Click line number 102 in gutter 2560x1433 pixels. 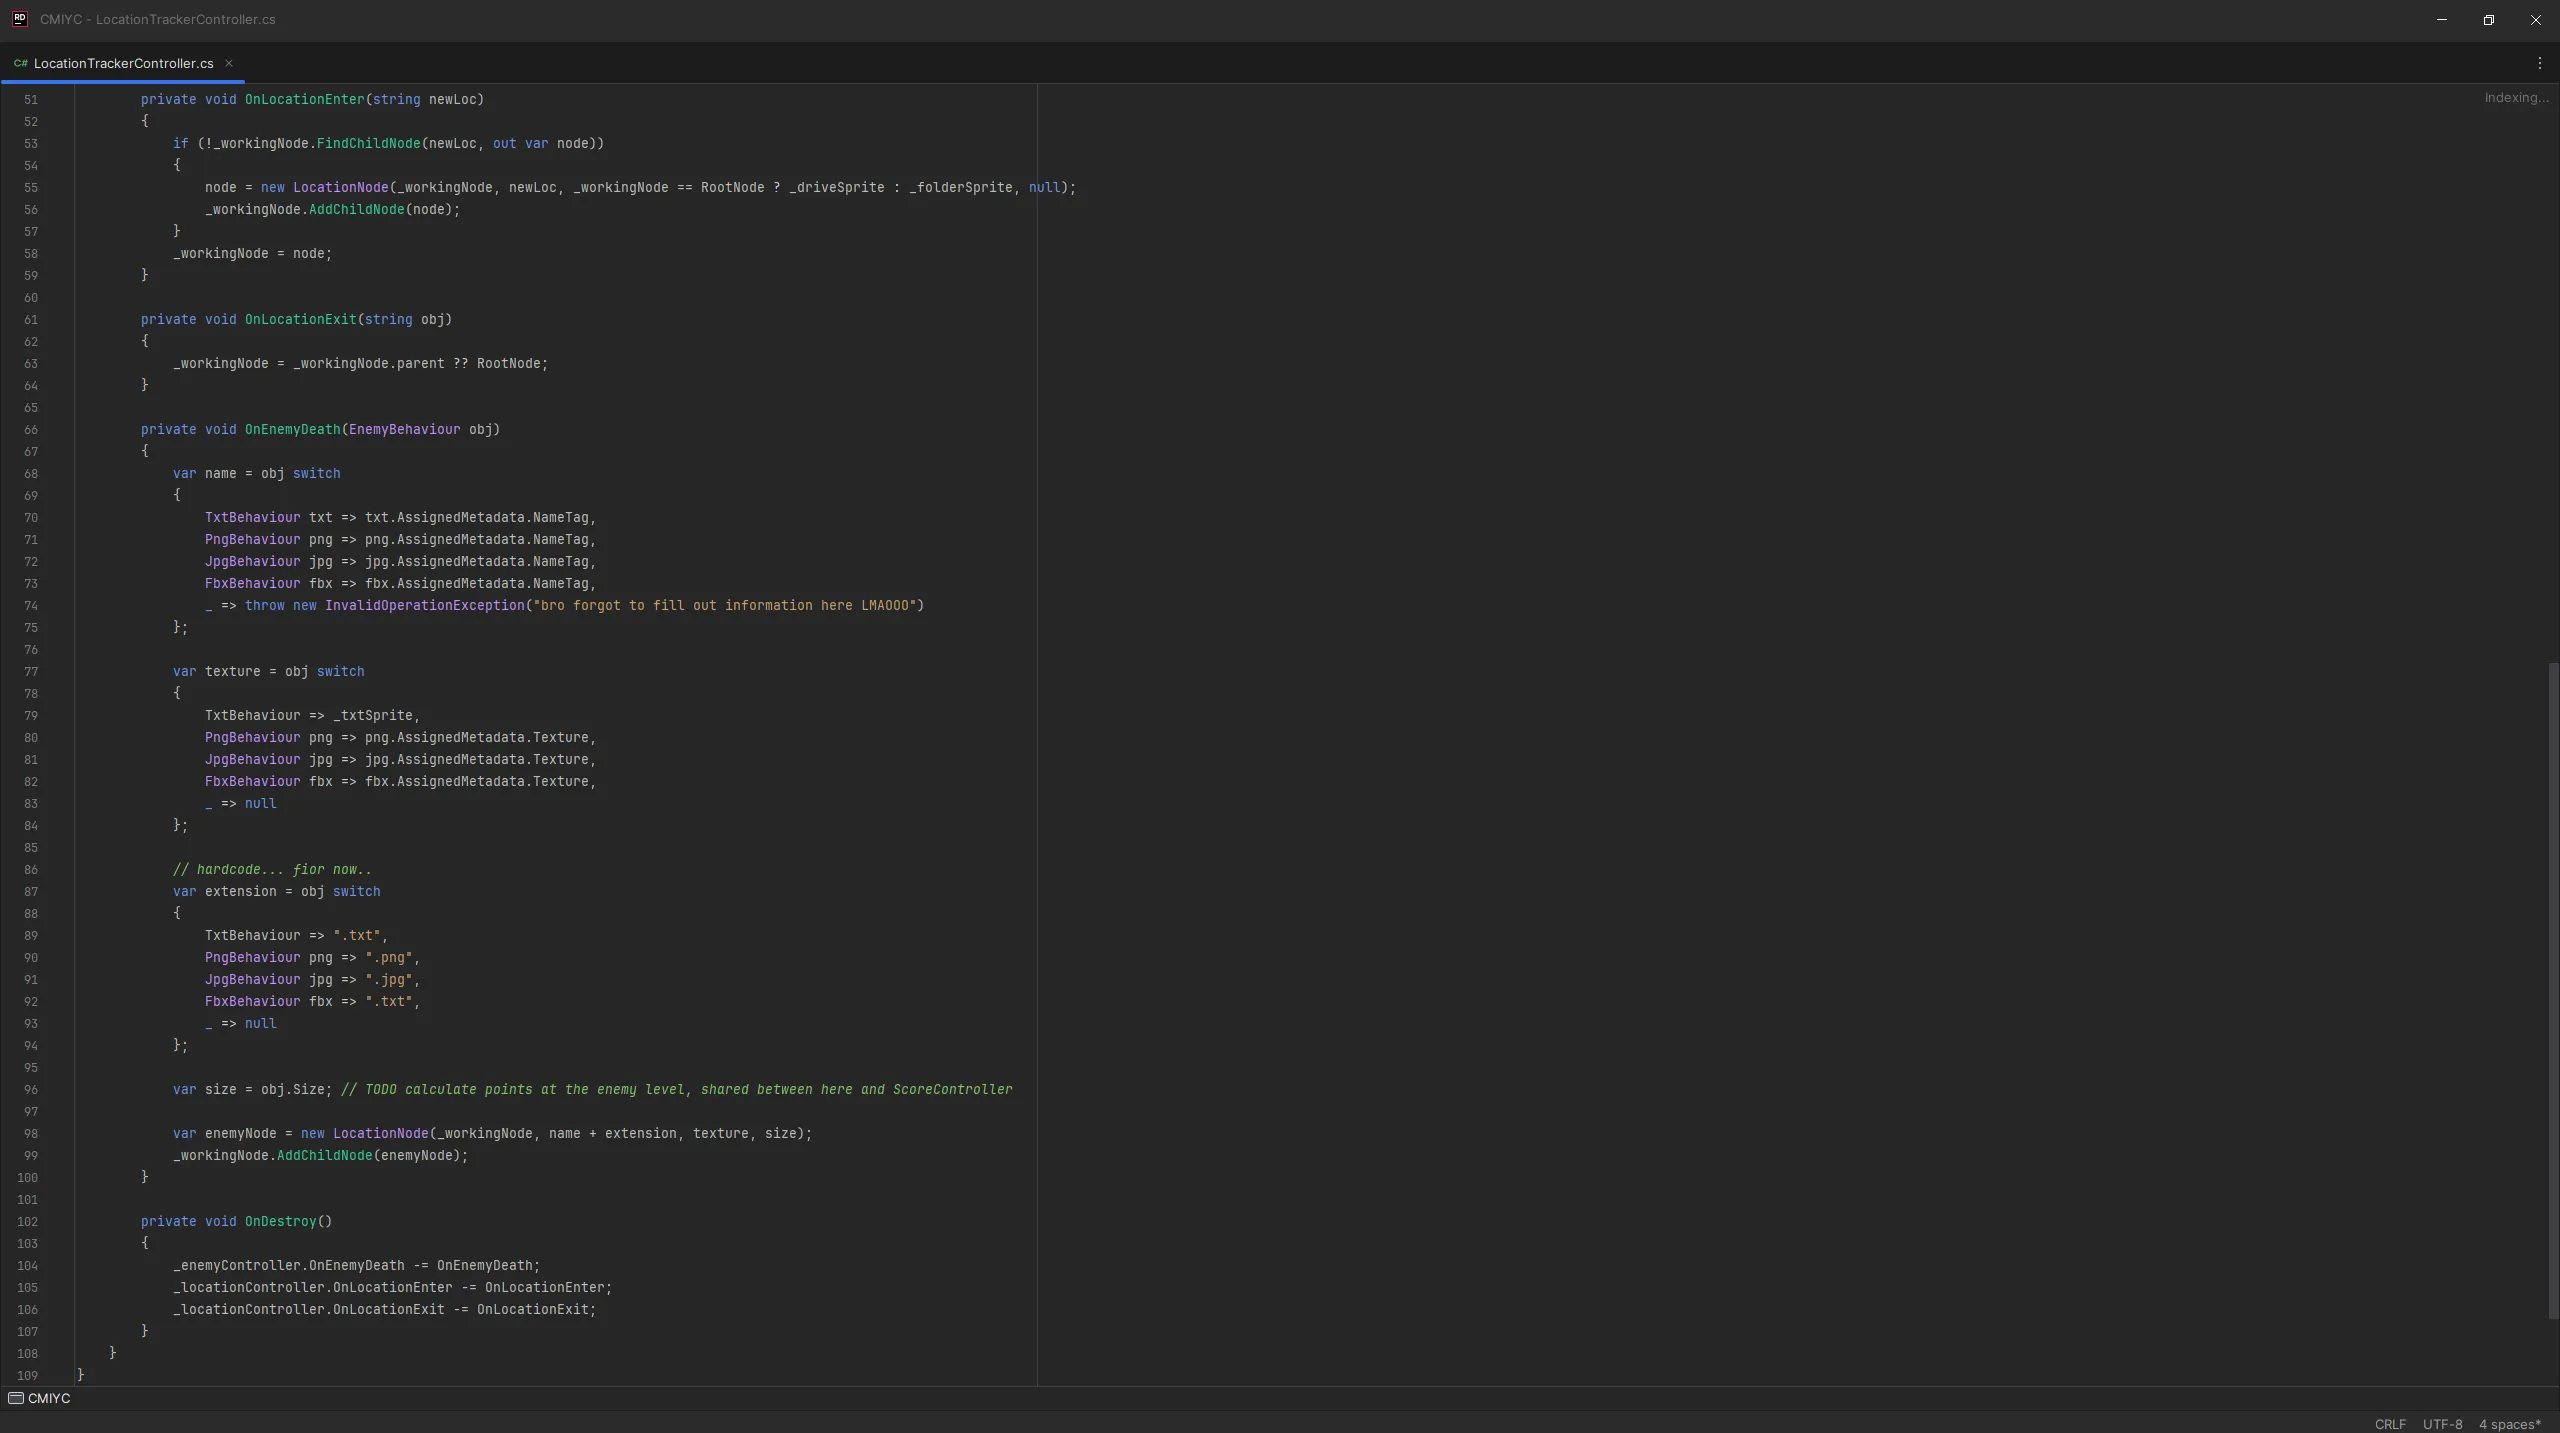click(27, 1222)
